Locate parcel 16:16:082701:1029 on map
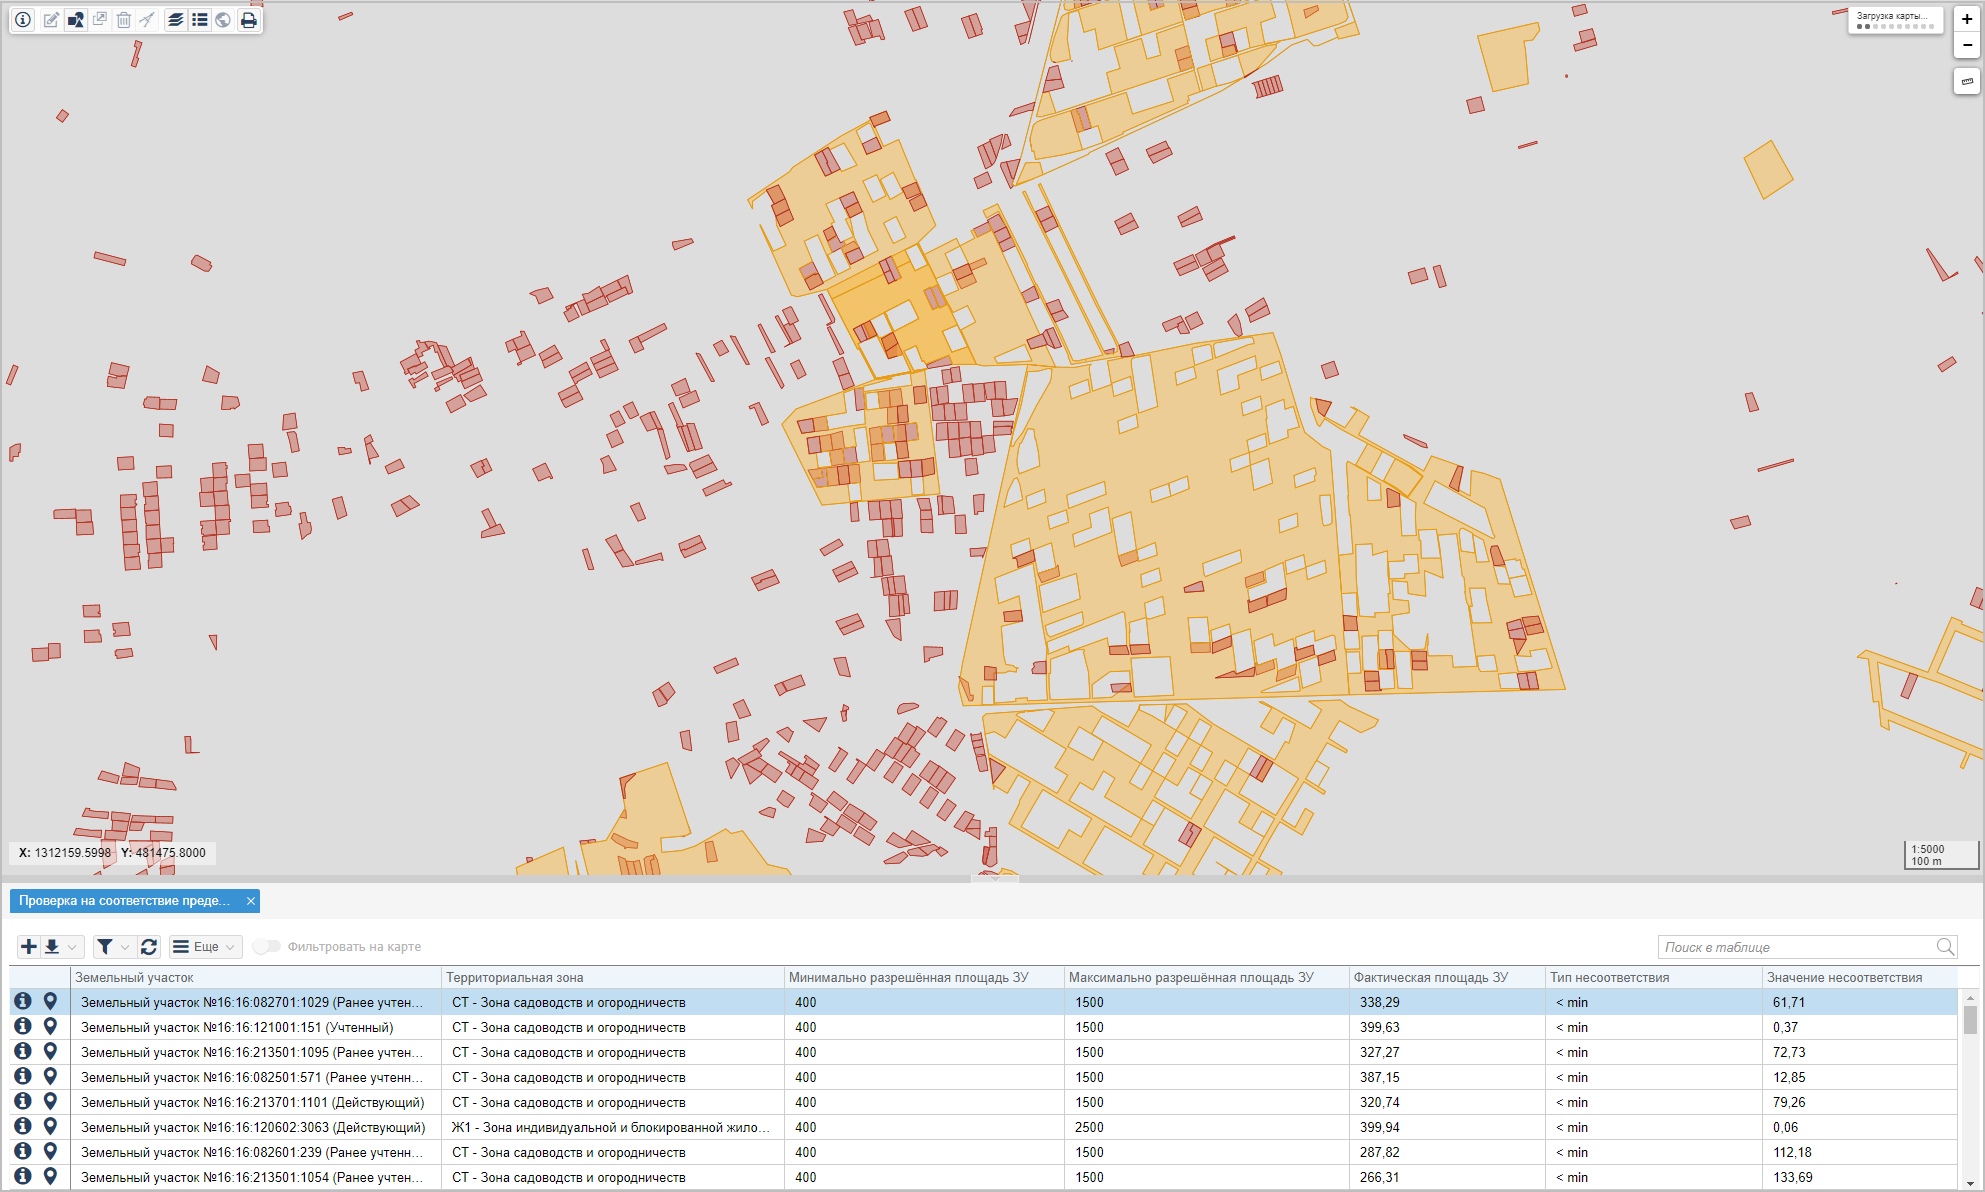The width and height of the screenshot is (1985, 1192). (50, 1001)
